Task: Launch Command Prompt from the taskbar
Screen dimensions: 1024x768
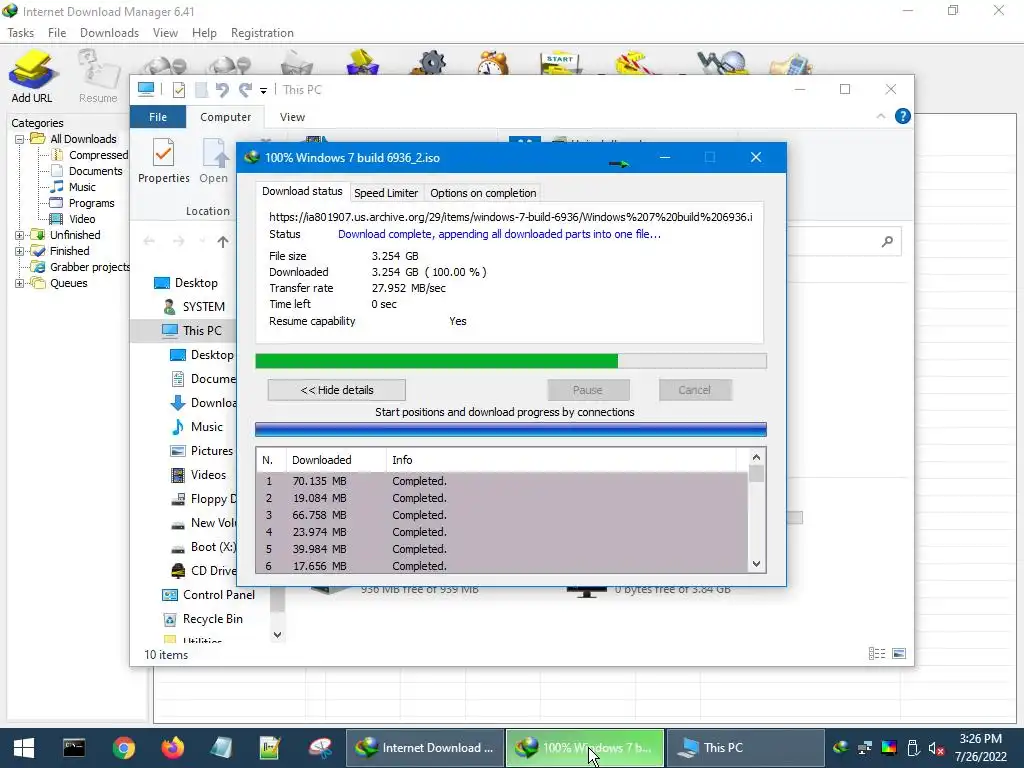Action: (74, 748)
